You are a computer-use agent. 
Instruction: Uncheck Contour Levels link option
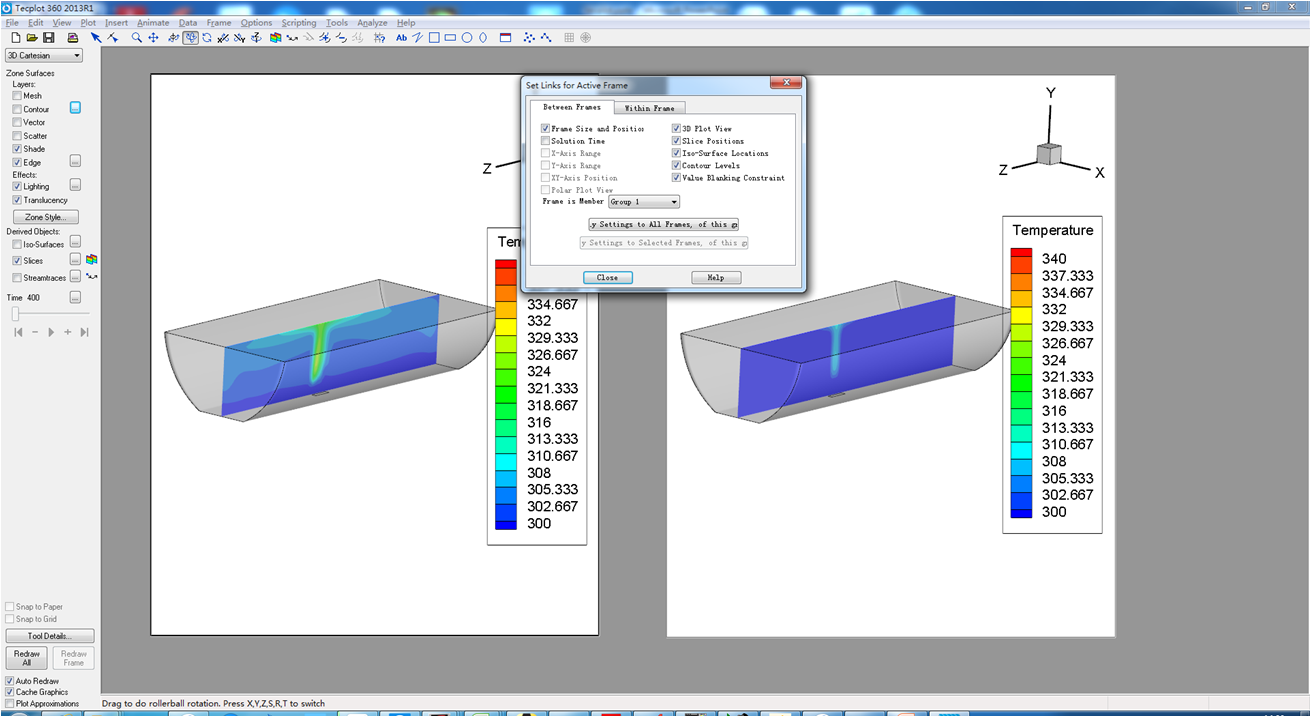[676, 165]
